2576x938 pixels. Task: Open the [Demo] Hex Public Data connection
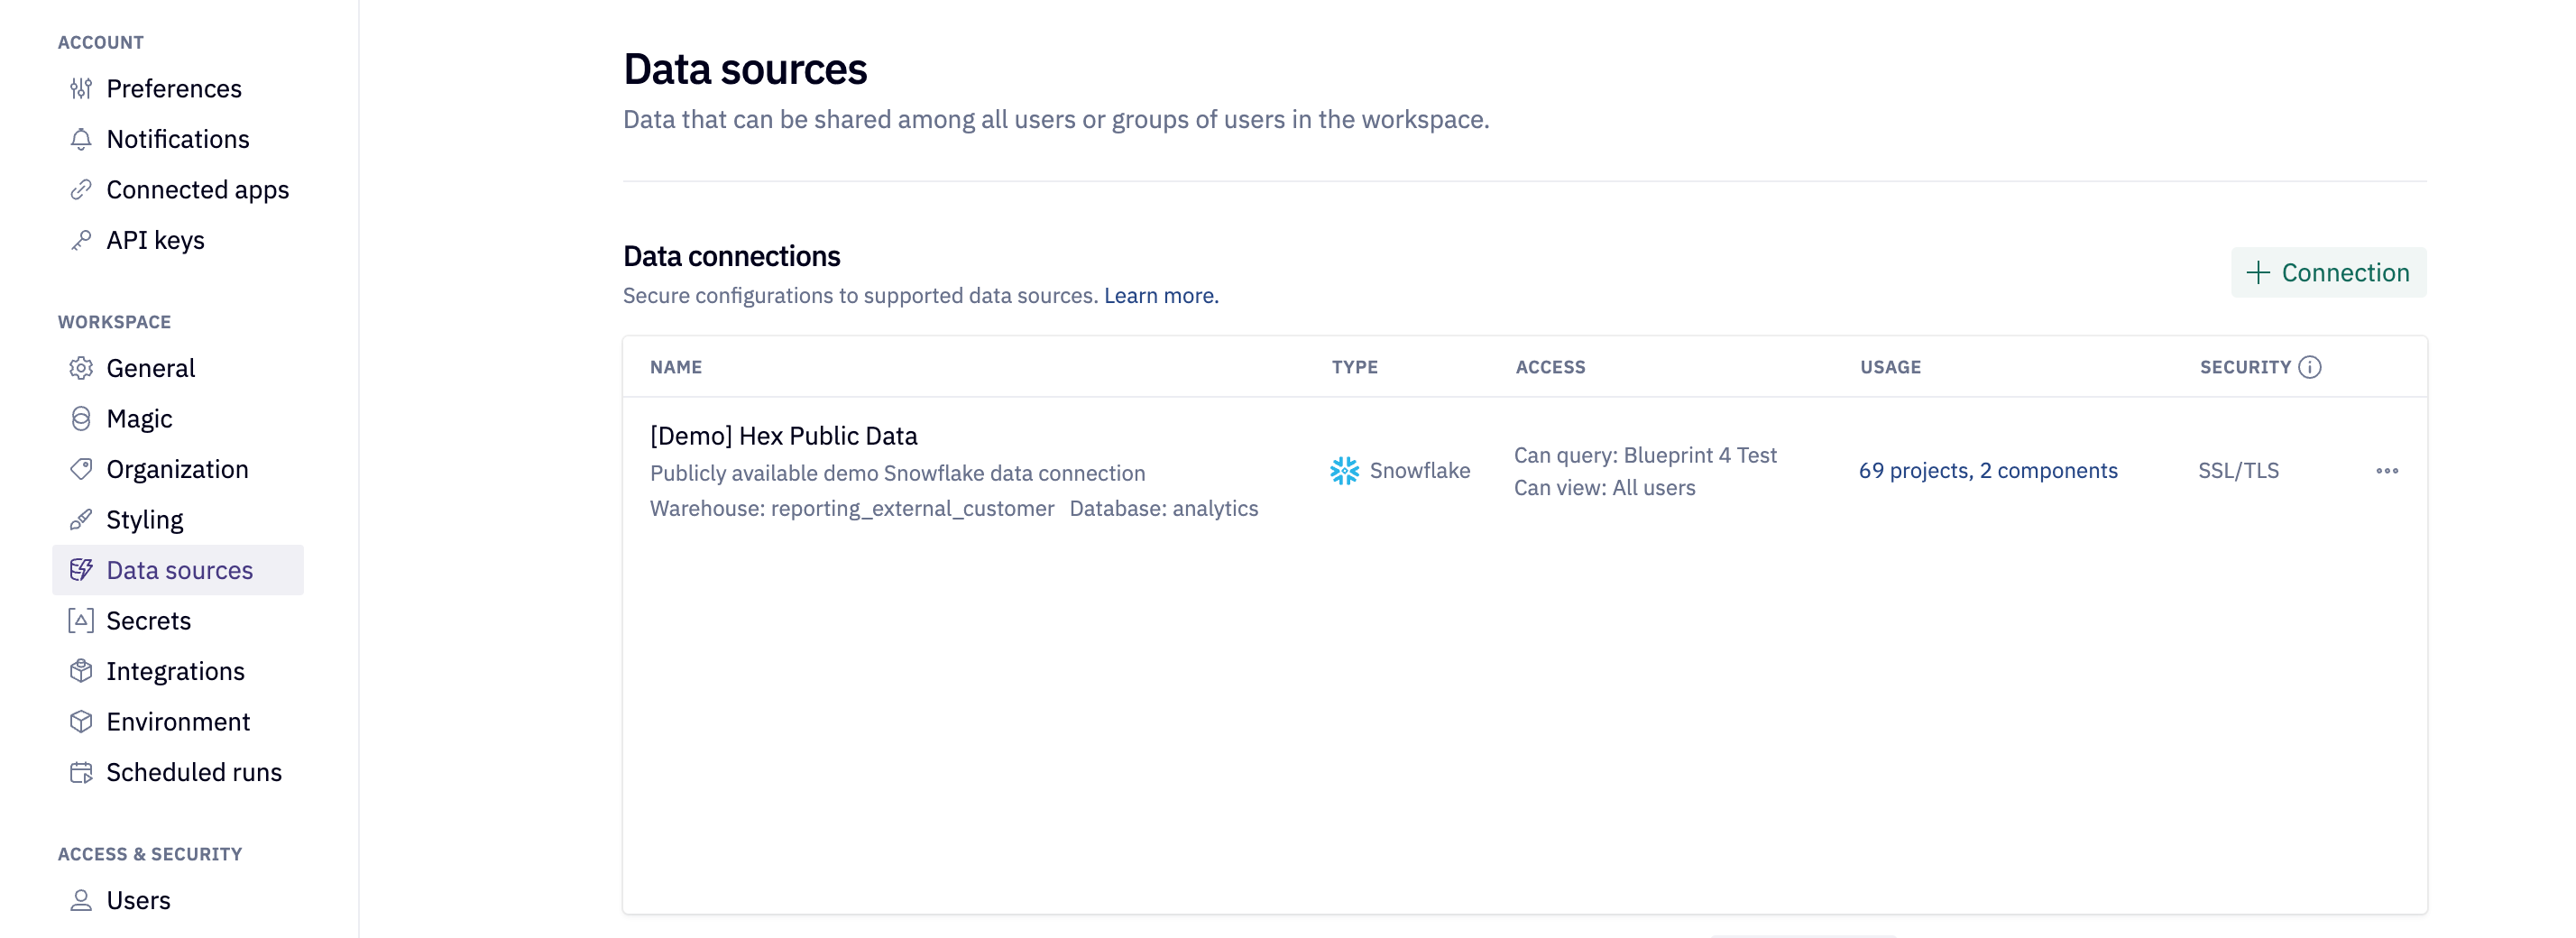(x=783, y=436)
